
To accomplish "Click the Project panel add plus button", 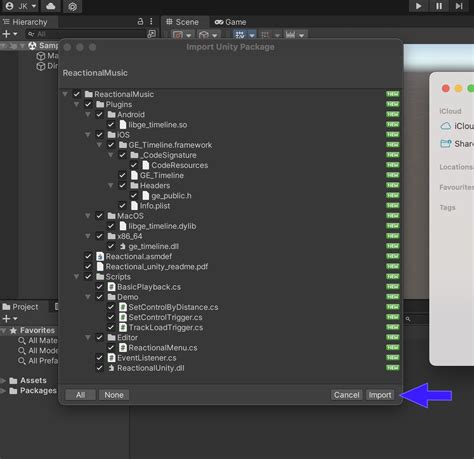I will [x=6, y=319].
